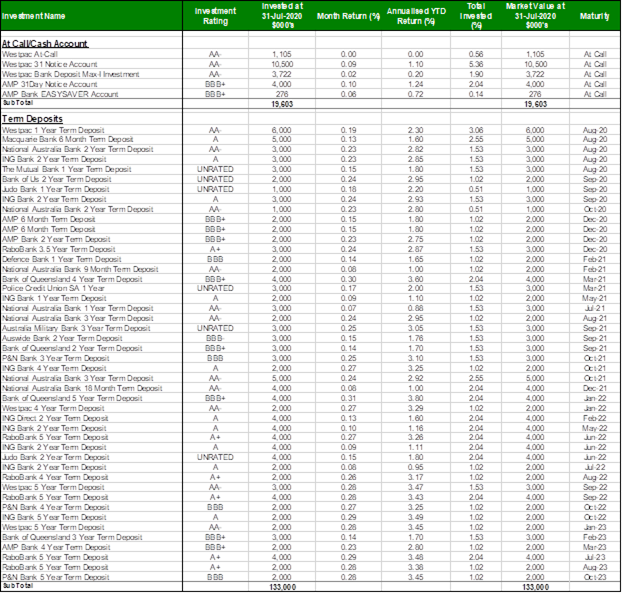Select the AMP 31Day Notice Account name
The height and width of the screenshot is (593, 622).
(x=50, y=84)
